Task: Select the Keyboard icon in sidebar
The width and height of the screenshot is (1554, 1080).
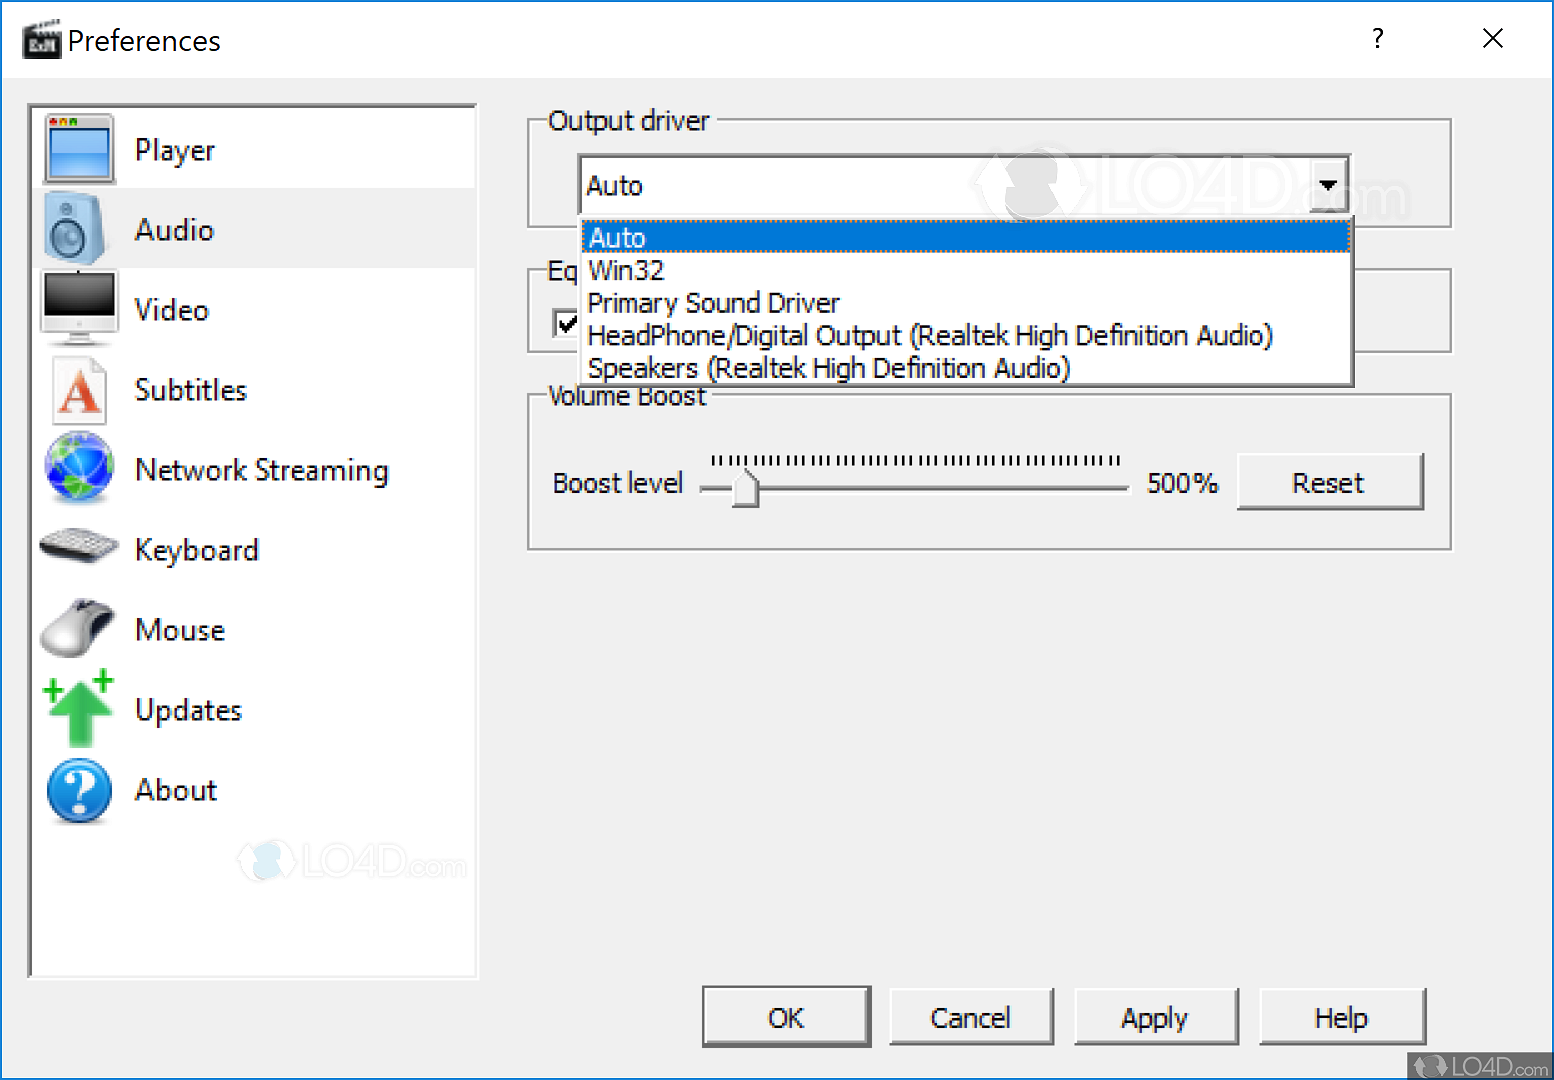Action: (x=79, y=547)
